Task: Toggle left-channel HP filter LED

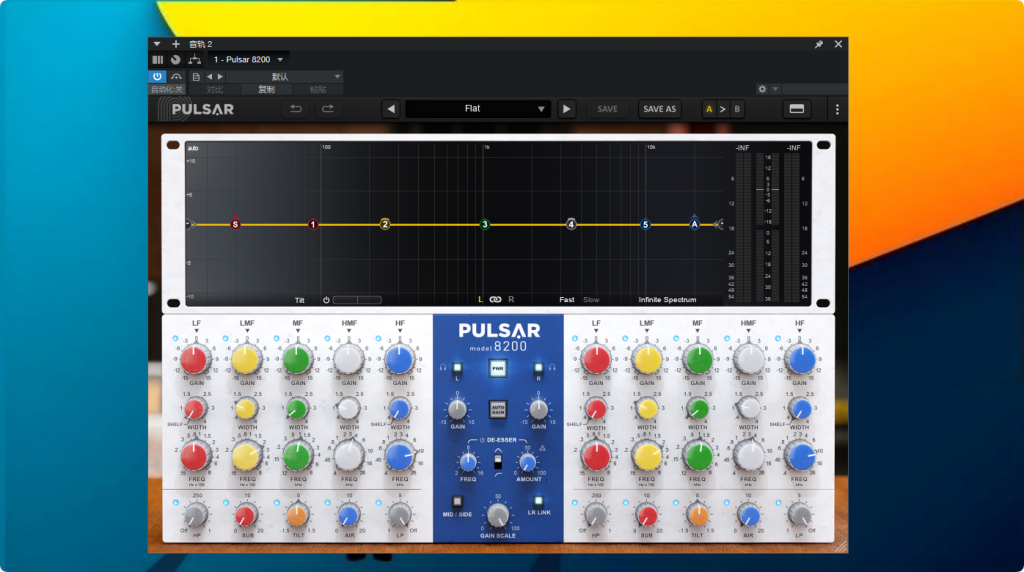Action: [175, 503]
